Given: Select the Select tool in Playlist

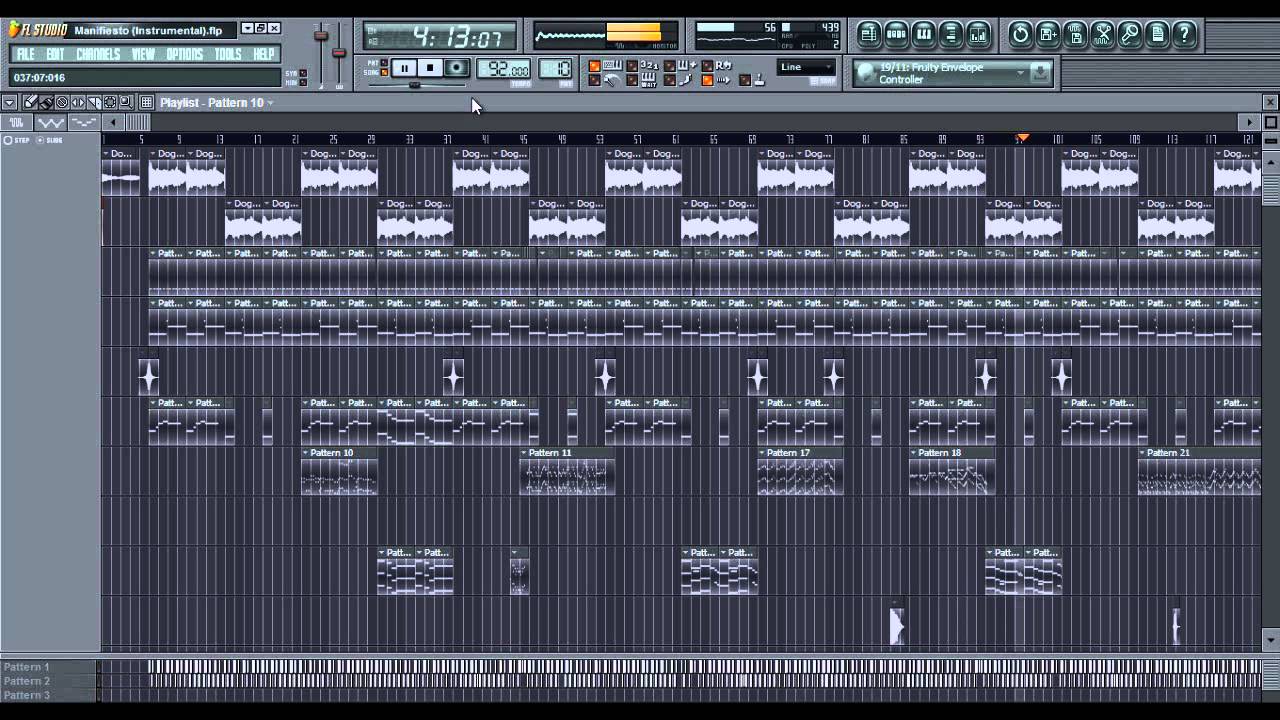Looking at the screenshot, I should (110, 102).
